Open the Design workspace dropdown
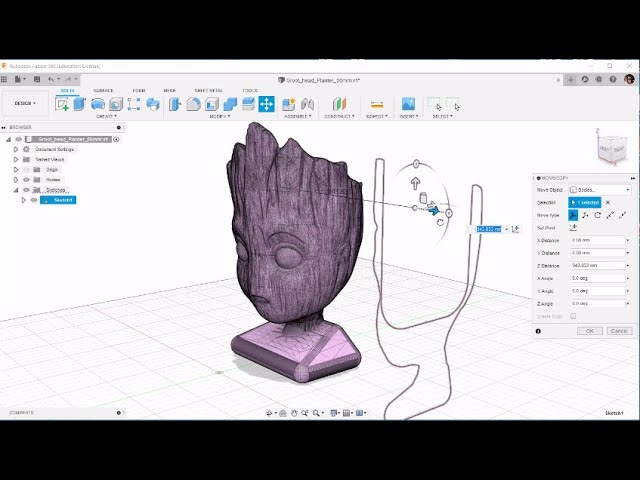Screen dimensions: 640x480 coord(25,103)
